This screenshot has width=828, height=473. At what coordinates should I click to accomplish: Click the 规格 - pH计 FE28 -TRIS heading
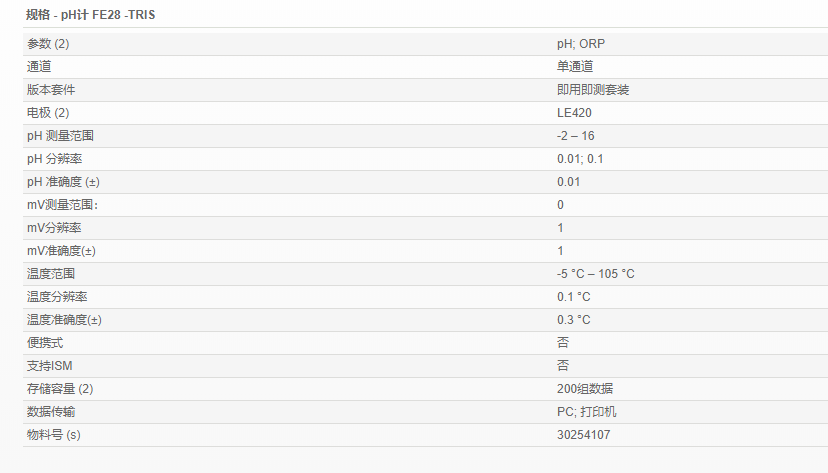90,15
